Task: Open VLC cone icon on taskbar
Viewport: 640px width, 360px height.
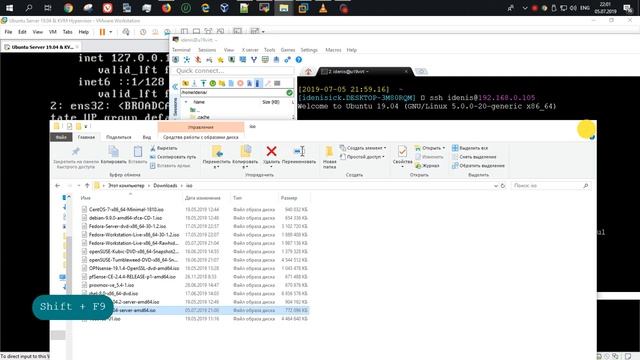Action: pyautogui.click(x=323, y=8)
